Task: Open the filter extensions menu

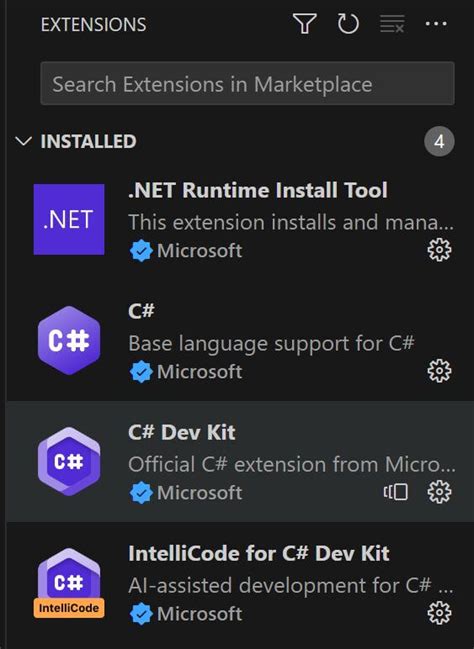Action: 305,24
